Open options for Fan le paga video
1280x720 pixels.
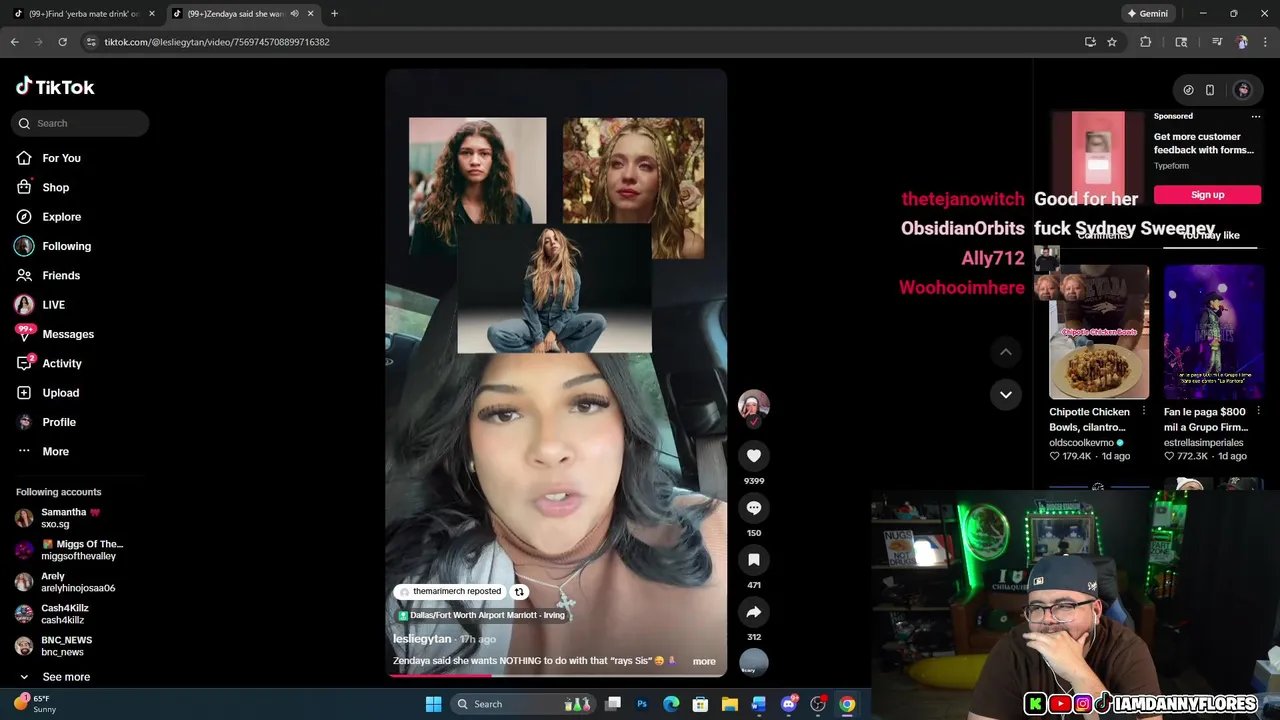1258,412
